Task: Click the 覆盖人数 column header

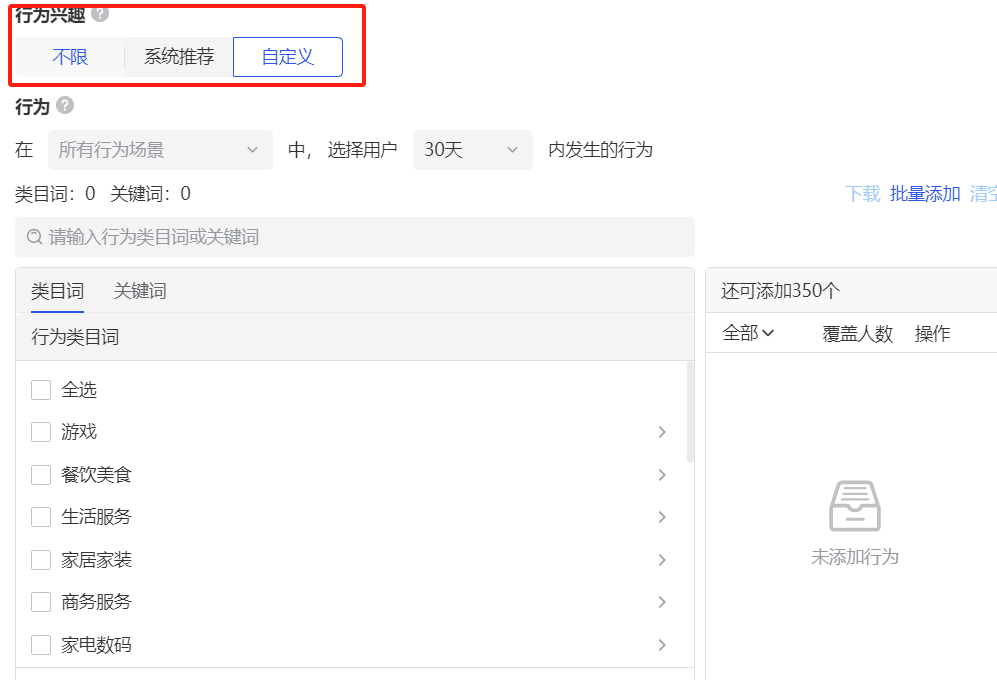Action: click(x=858, y=333)
